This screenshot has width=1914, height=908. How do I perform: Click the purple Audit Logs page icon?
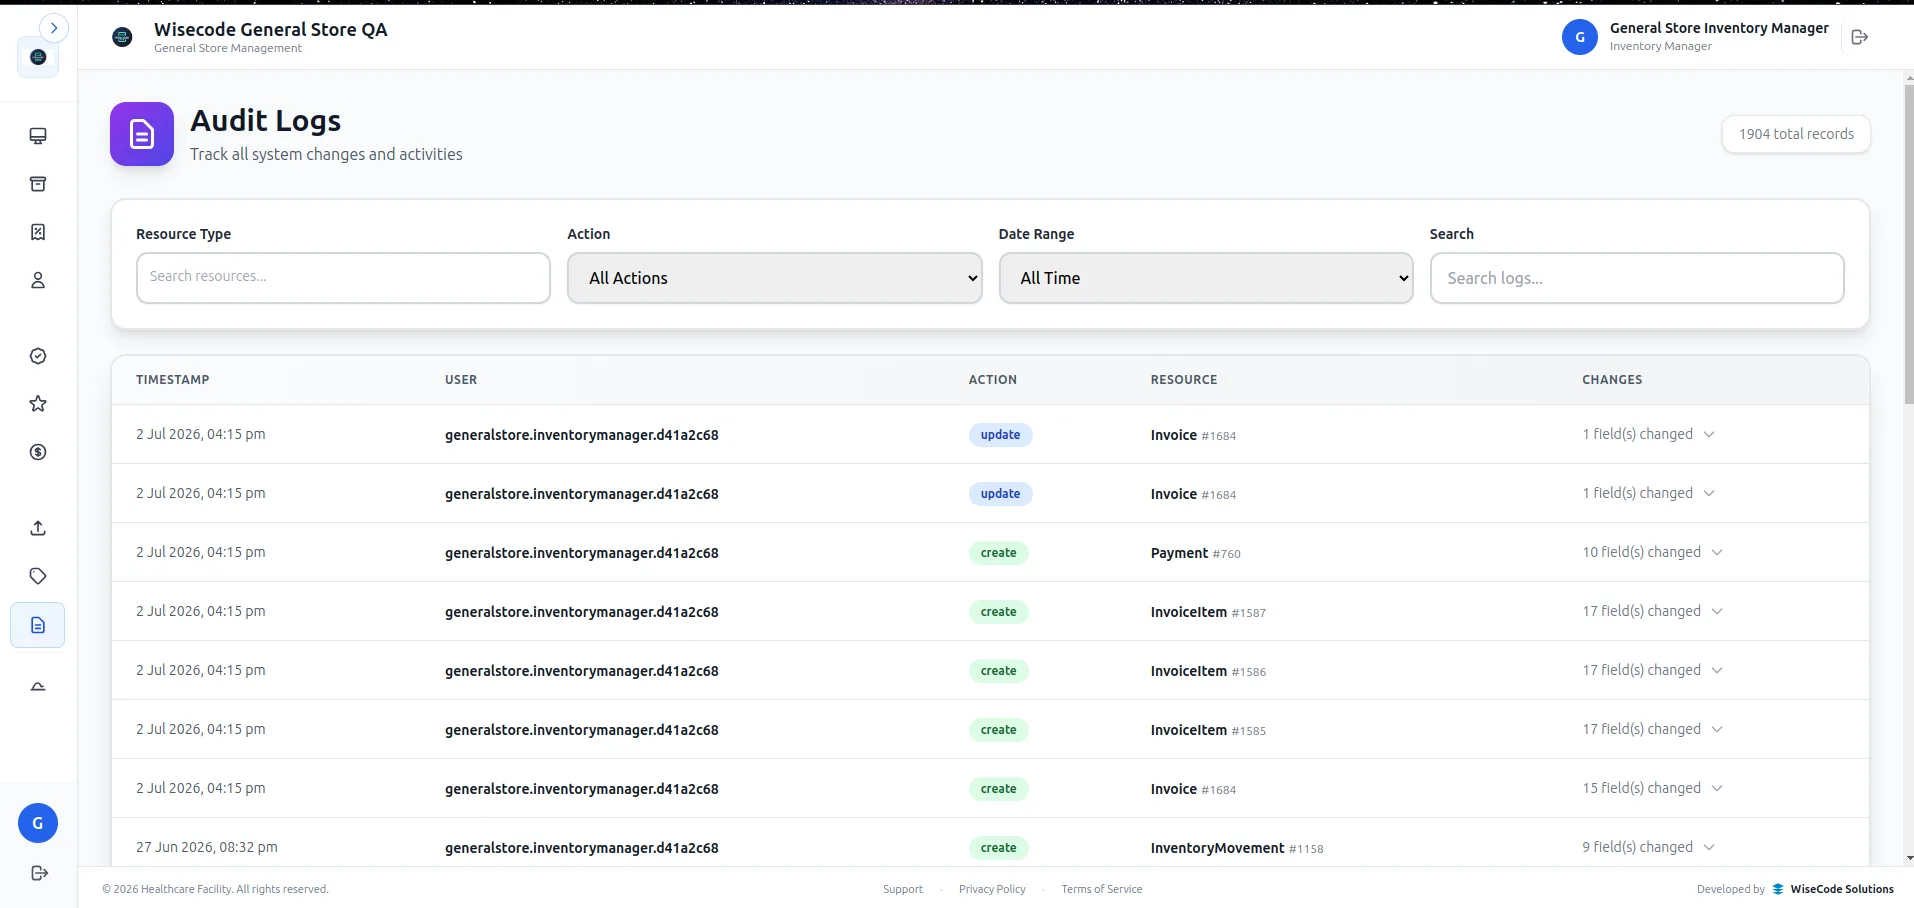coord(142,134)
